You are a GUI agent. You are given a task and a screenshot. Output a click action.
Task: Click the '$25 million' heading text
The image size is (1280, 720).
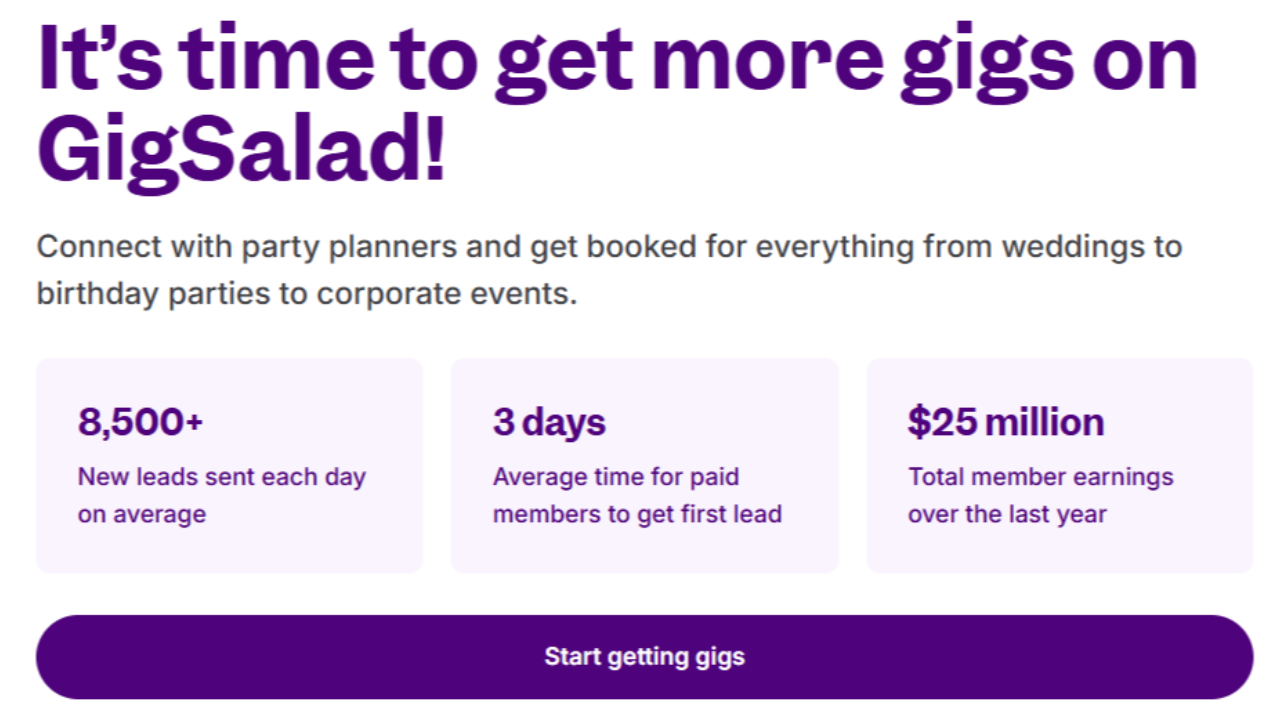coord(1005,422)
